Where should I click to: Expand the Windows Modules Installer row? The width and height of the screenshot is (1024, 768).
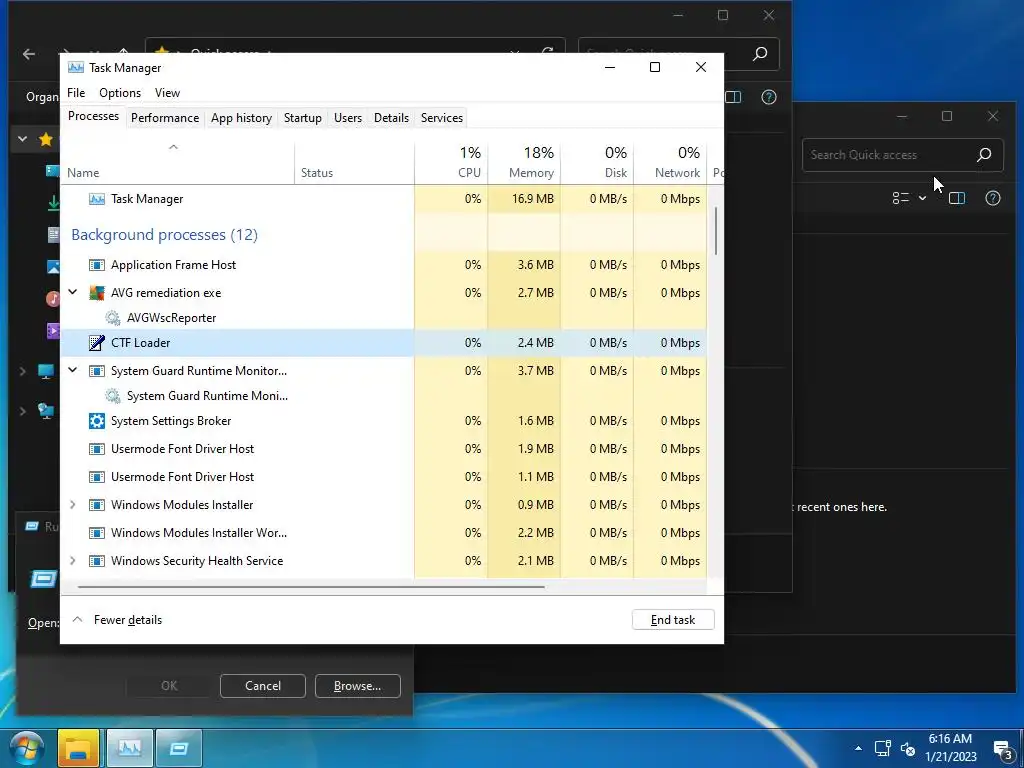point(72,505)
